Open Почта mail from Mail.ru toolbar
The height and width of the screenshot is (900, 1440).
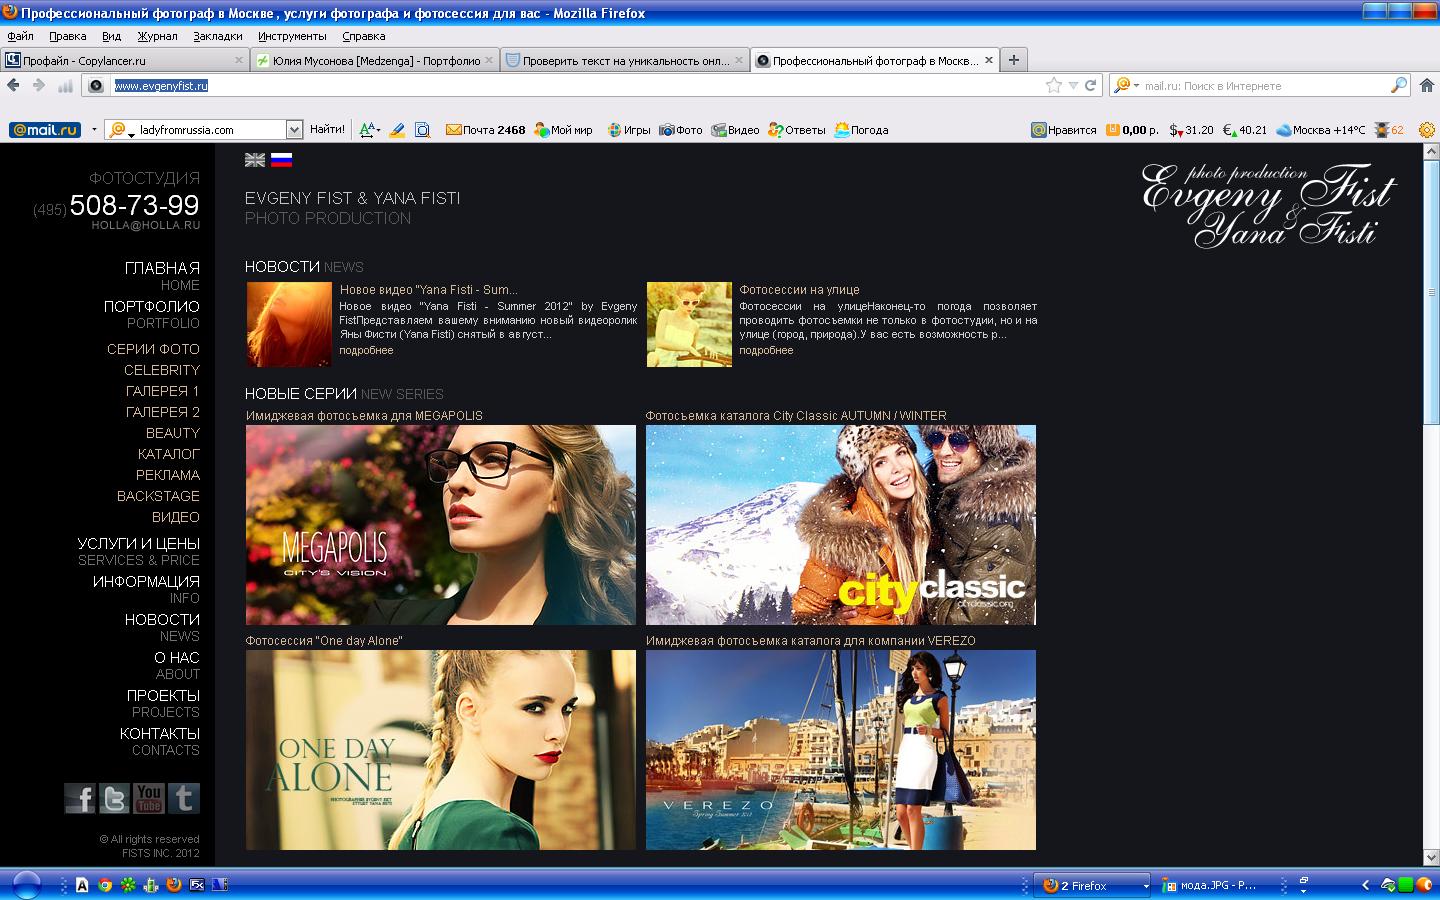485,130
